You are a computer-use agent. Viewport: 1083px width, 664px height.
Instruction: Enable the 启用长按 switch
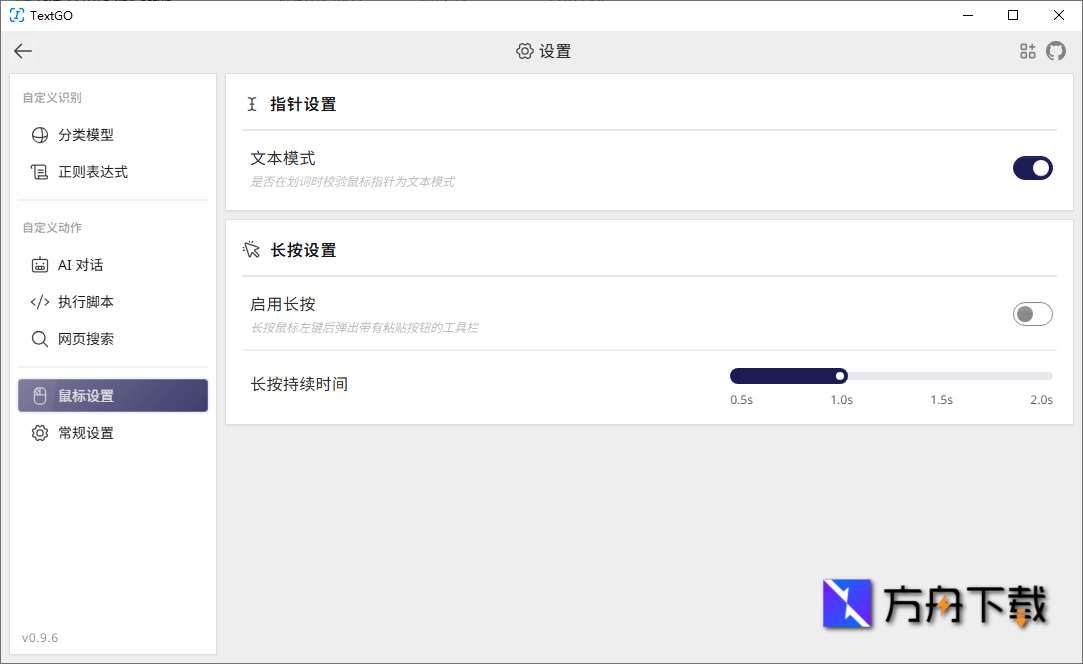click(1032, 313)
